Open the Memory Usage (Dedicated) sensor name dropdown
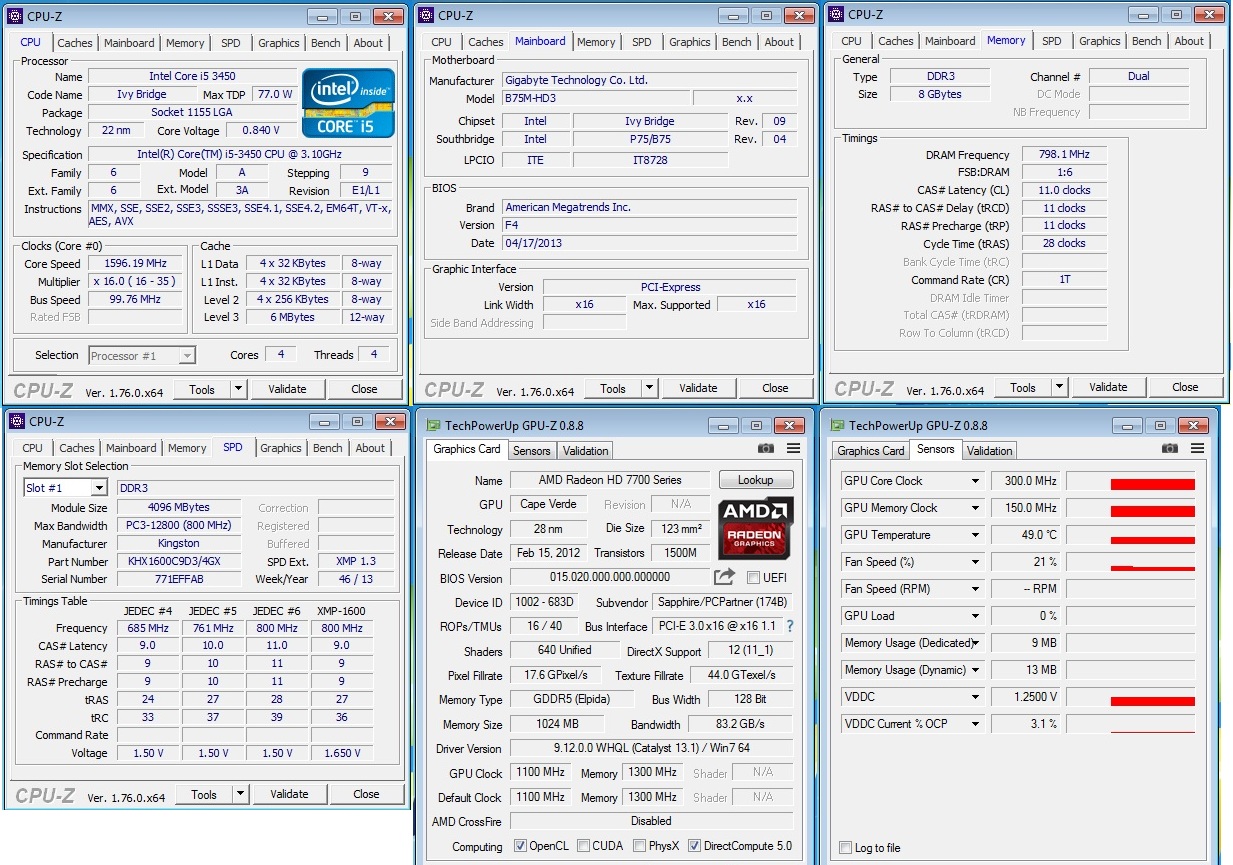 [x=975, y=643]
